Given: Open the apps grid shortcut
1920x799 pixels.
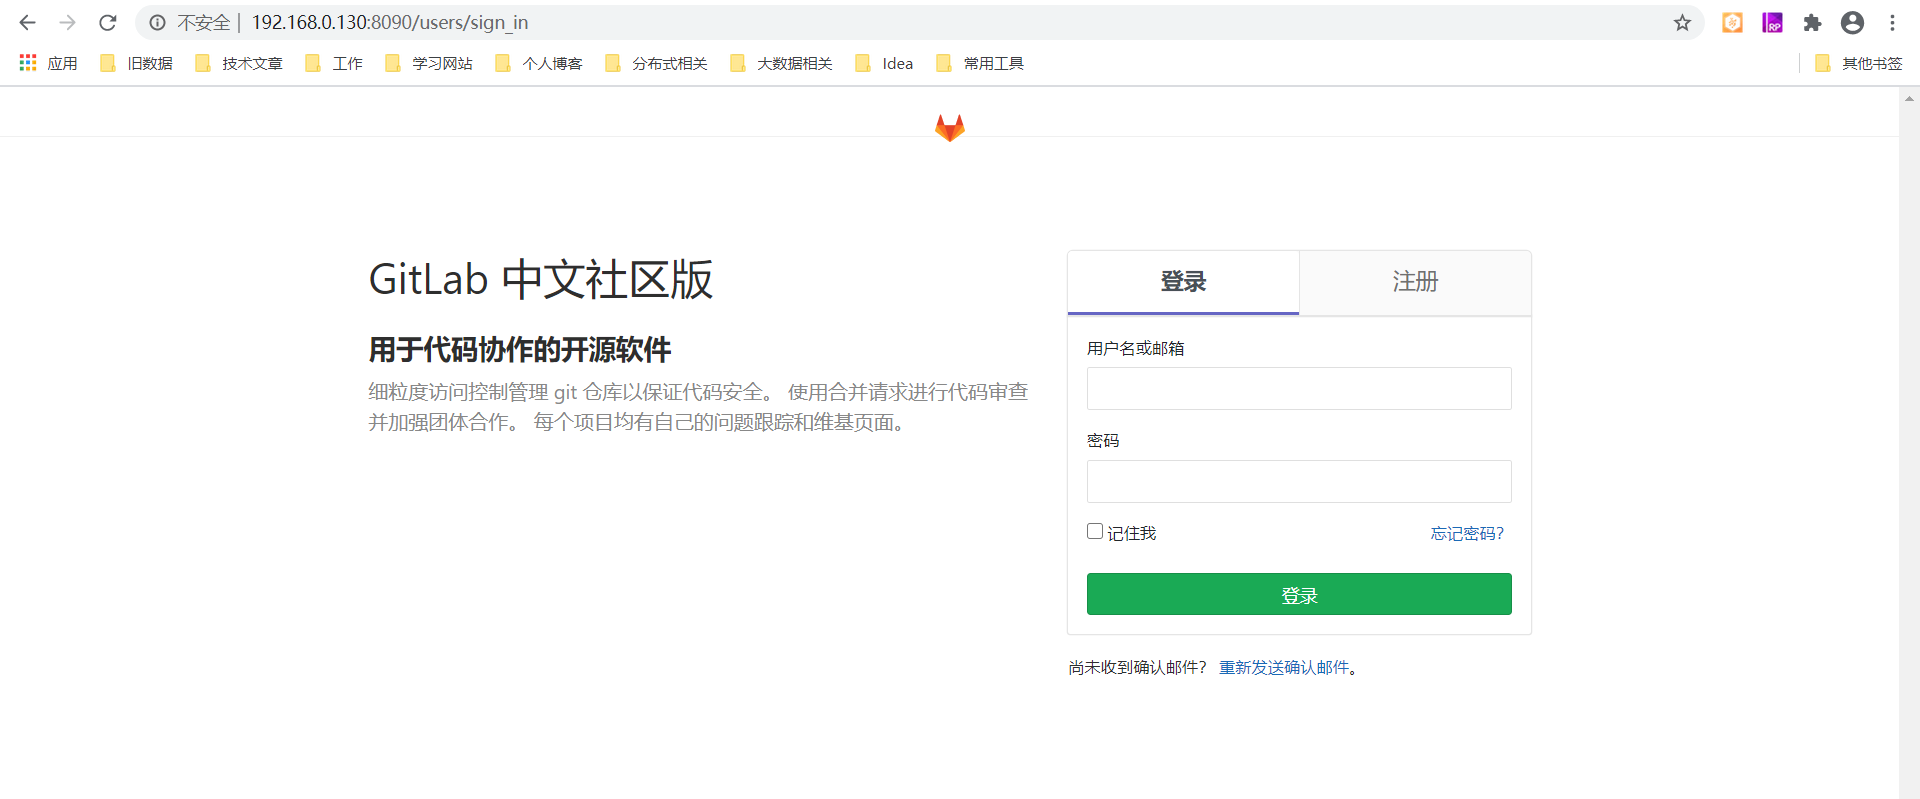Looking at the screenshot, I should tap(48, 63).
